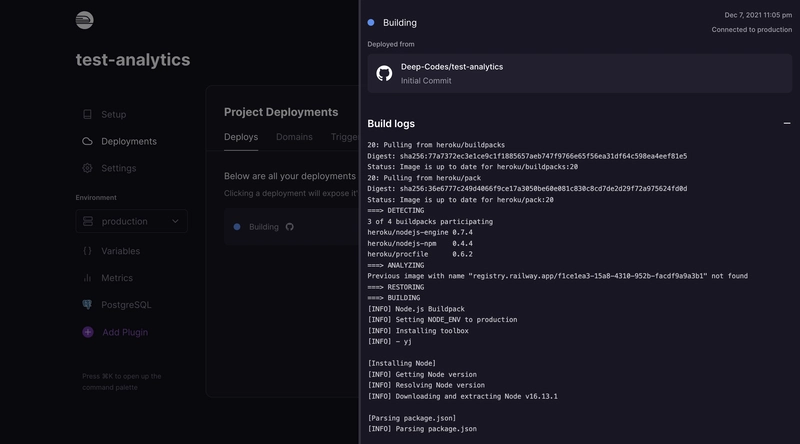Click the Variables curly-braces icon

[x=88, y=251]
